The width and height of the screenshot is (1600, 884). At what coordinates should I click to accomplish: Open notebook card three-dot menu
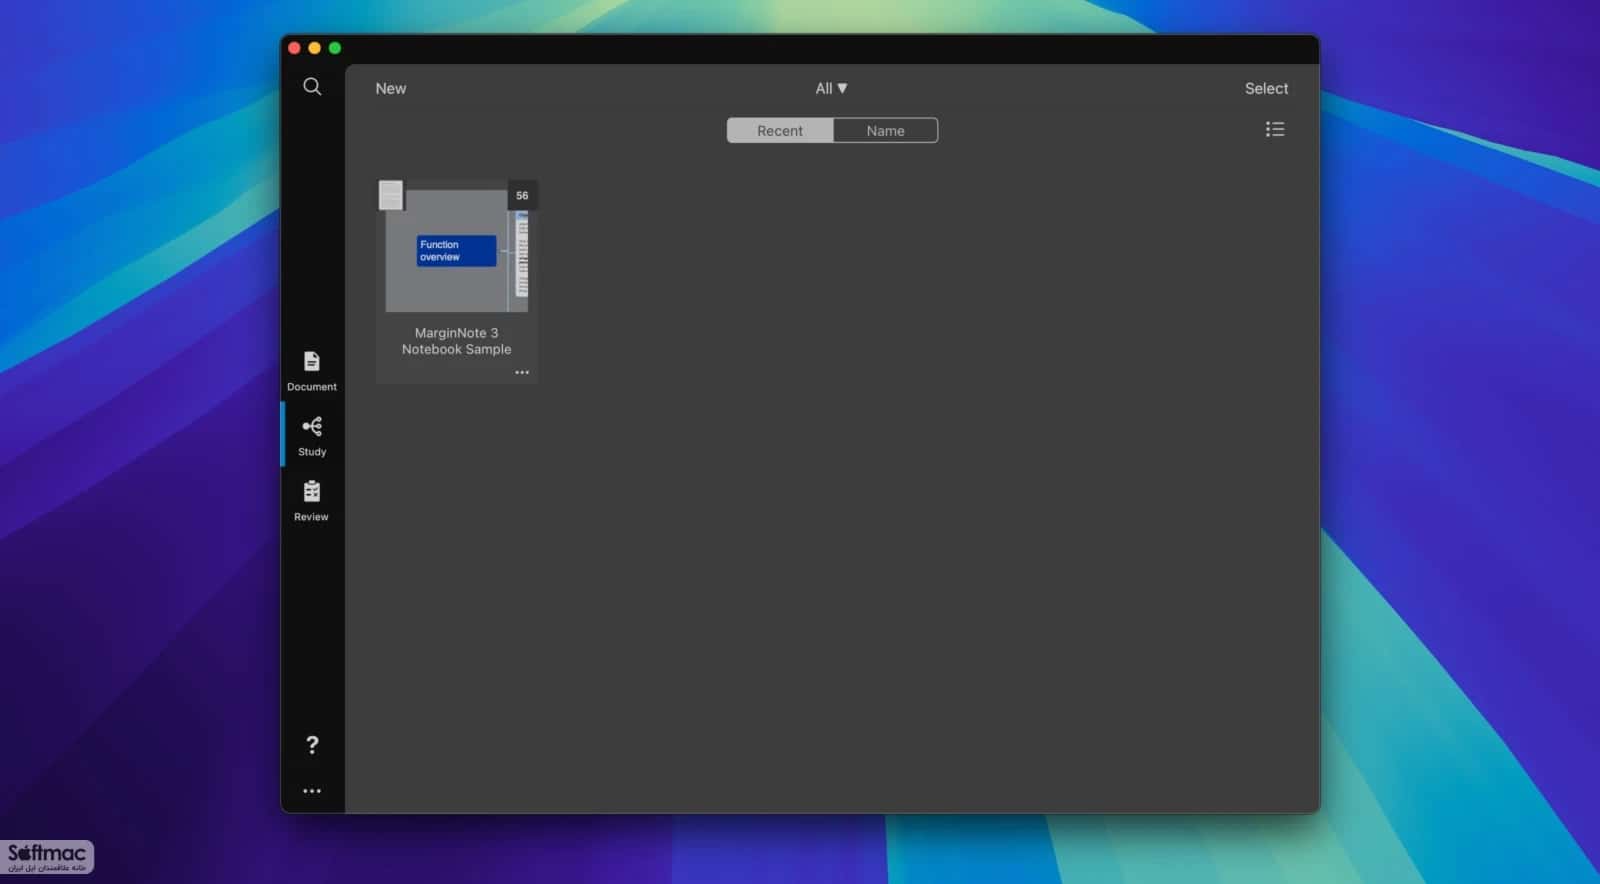tap(522, 372)
